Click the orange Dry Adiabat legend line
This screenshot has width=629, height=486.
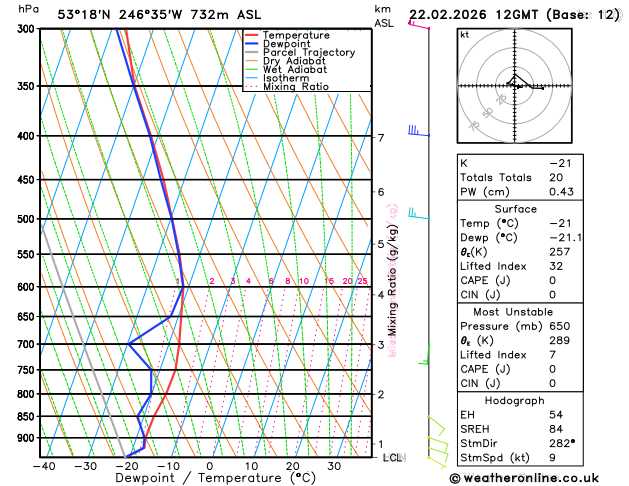coord(252,61)
